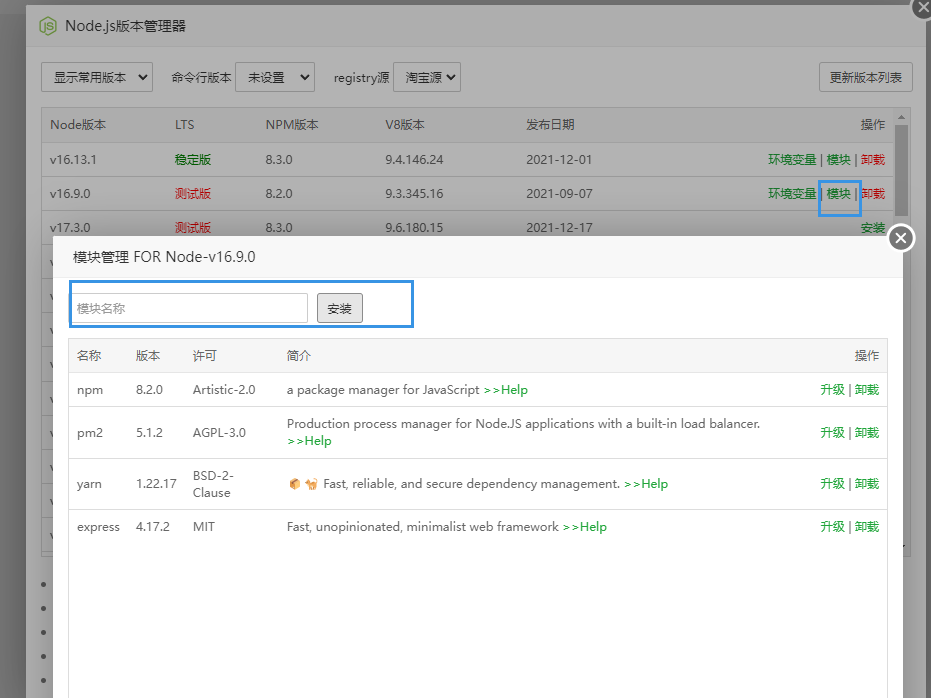The image size is (931, 698).
Task: Click the 测试版 label in v16.9.0 row
Action: [x=193, y=193]
